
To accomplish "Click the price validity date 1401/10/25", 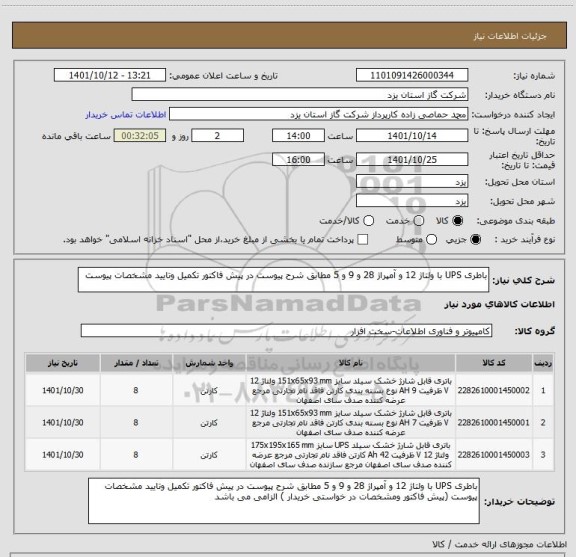I will [x=412, y=159].
